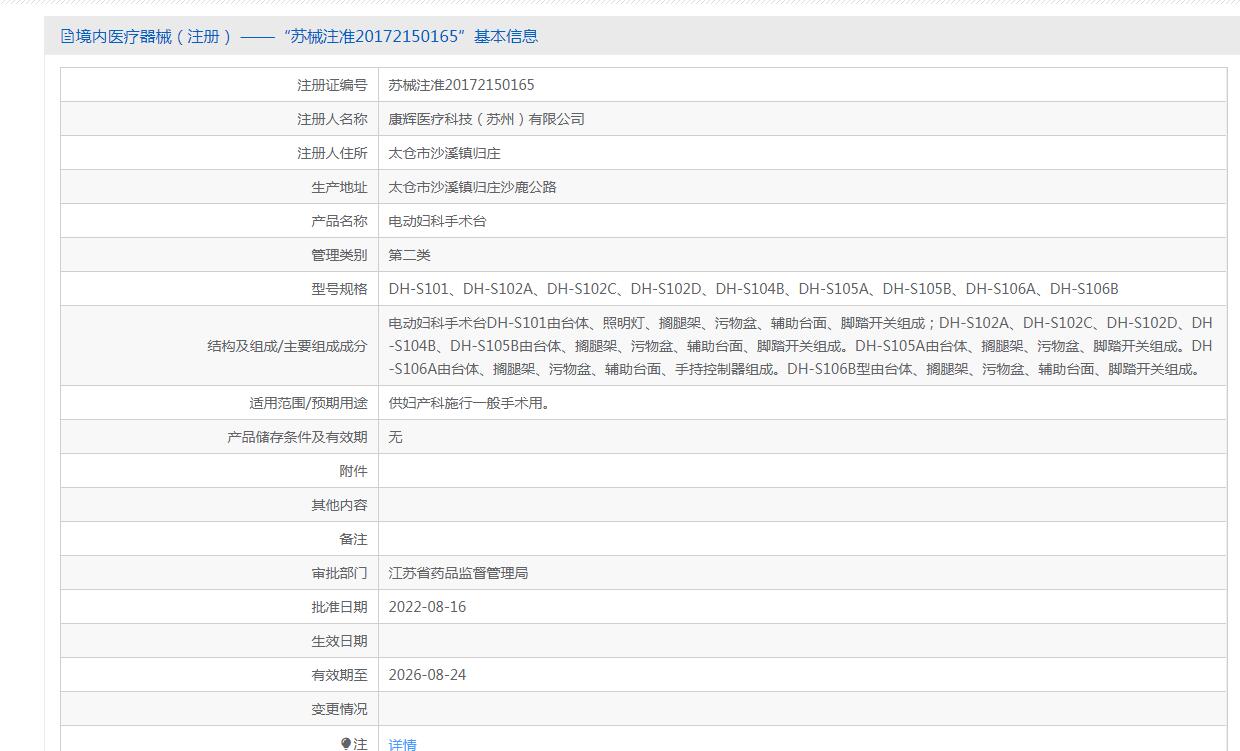Select approval date 2022-08-16
The height and width of the screenshot is (751, 1240).
pyautogui.click(x=428, y=607)
